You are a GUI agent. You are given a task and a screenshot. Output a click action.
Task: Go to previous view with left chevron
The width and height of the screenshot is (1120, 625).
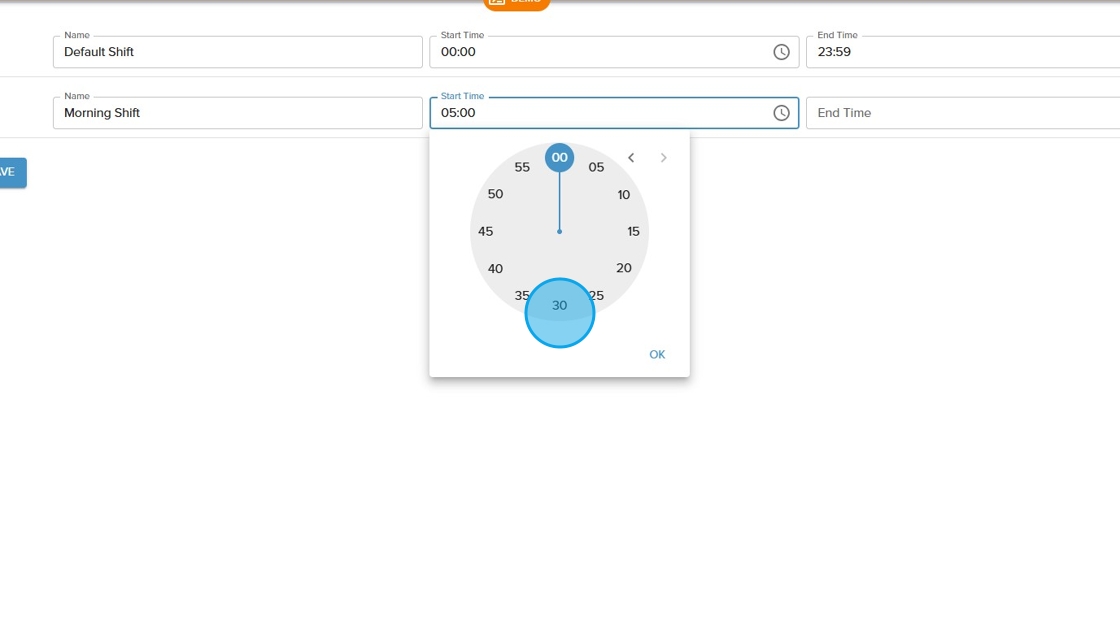(x=631, y=158)
